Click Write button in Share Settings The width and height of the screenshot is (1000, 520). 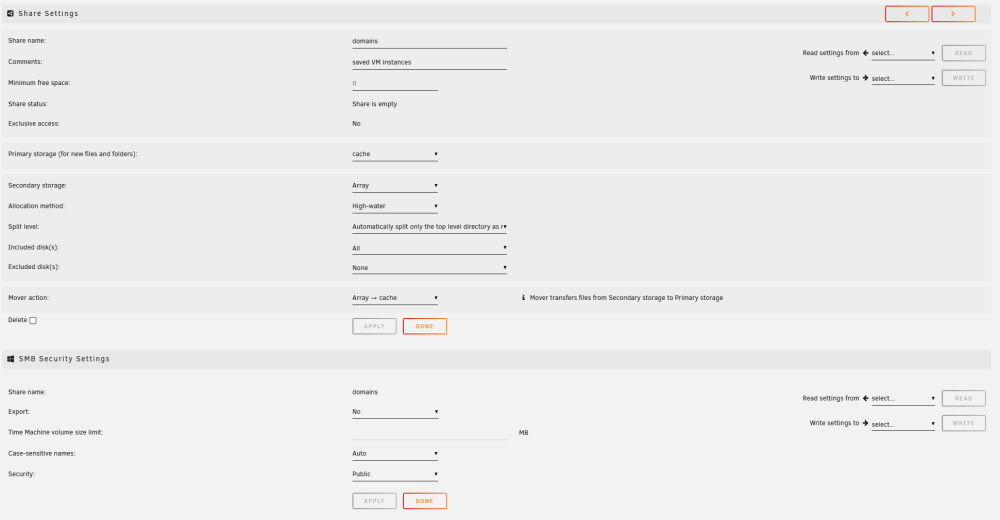tap(964, 78)
